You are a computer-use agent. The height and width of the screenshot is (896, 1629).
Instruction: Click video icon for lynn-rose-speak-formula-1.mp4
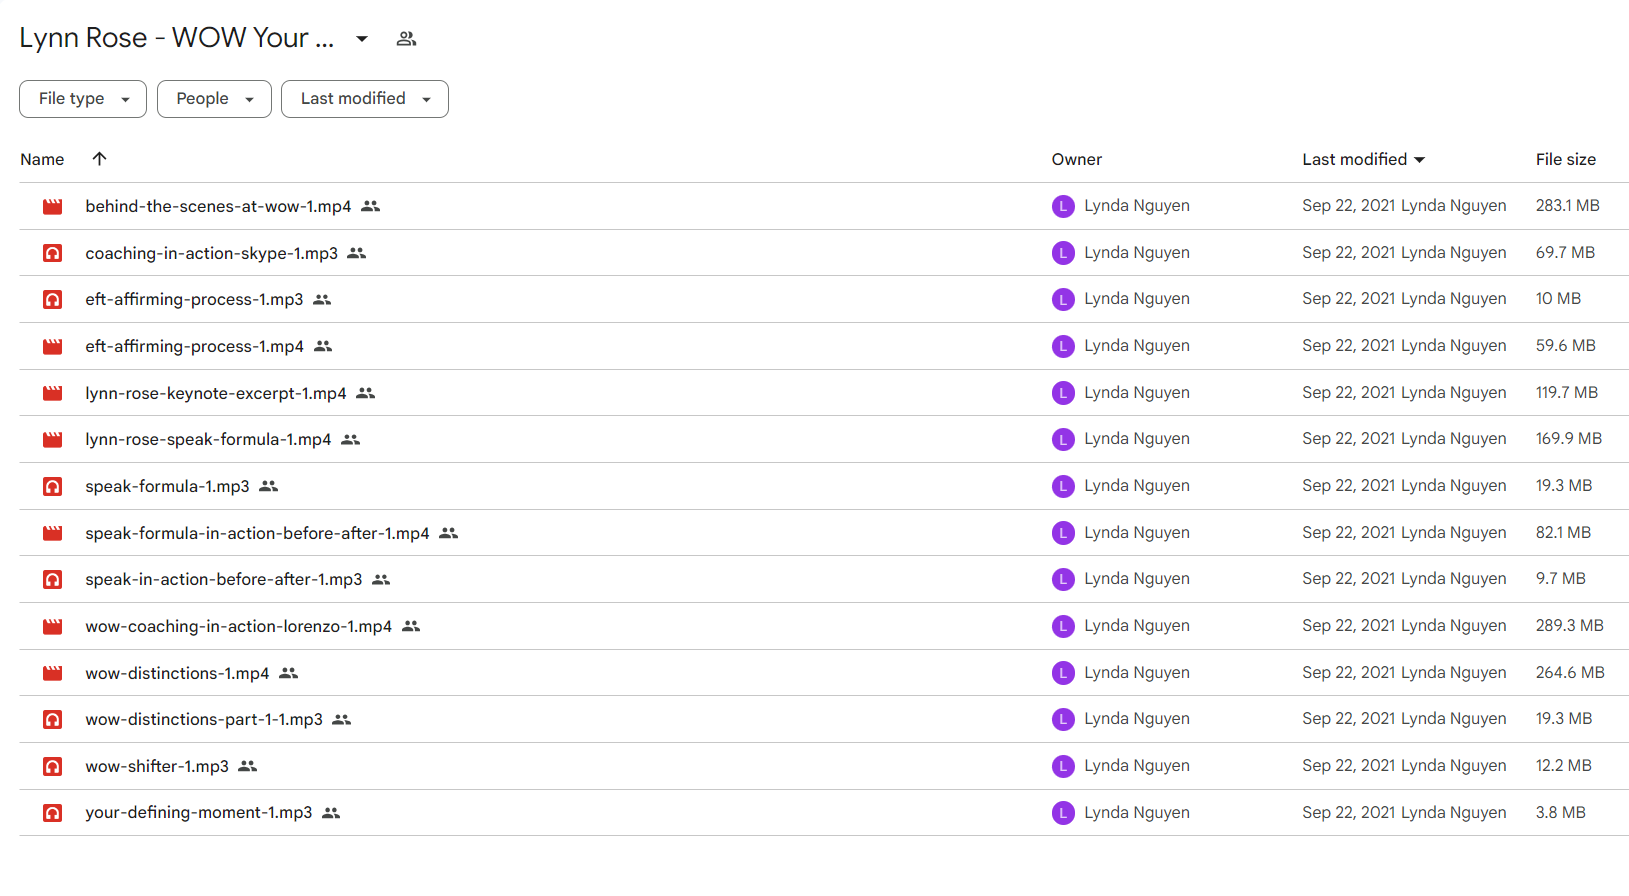tap(53, 439)
